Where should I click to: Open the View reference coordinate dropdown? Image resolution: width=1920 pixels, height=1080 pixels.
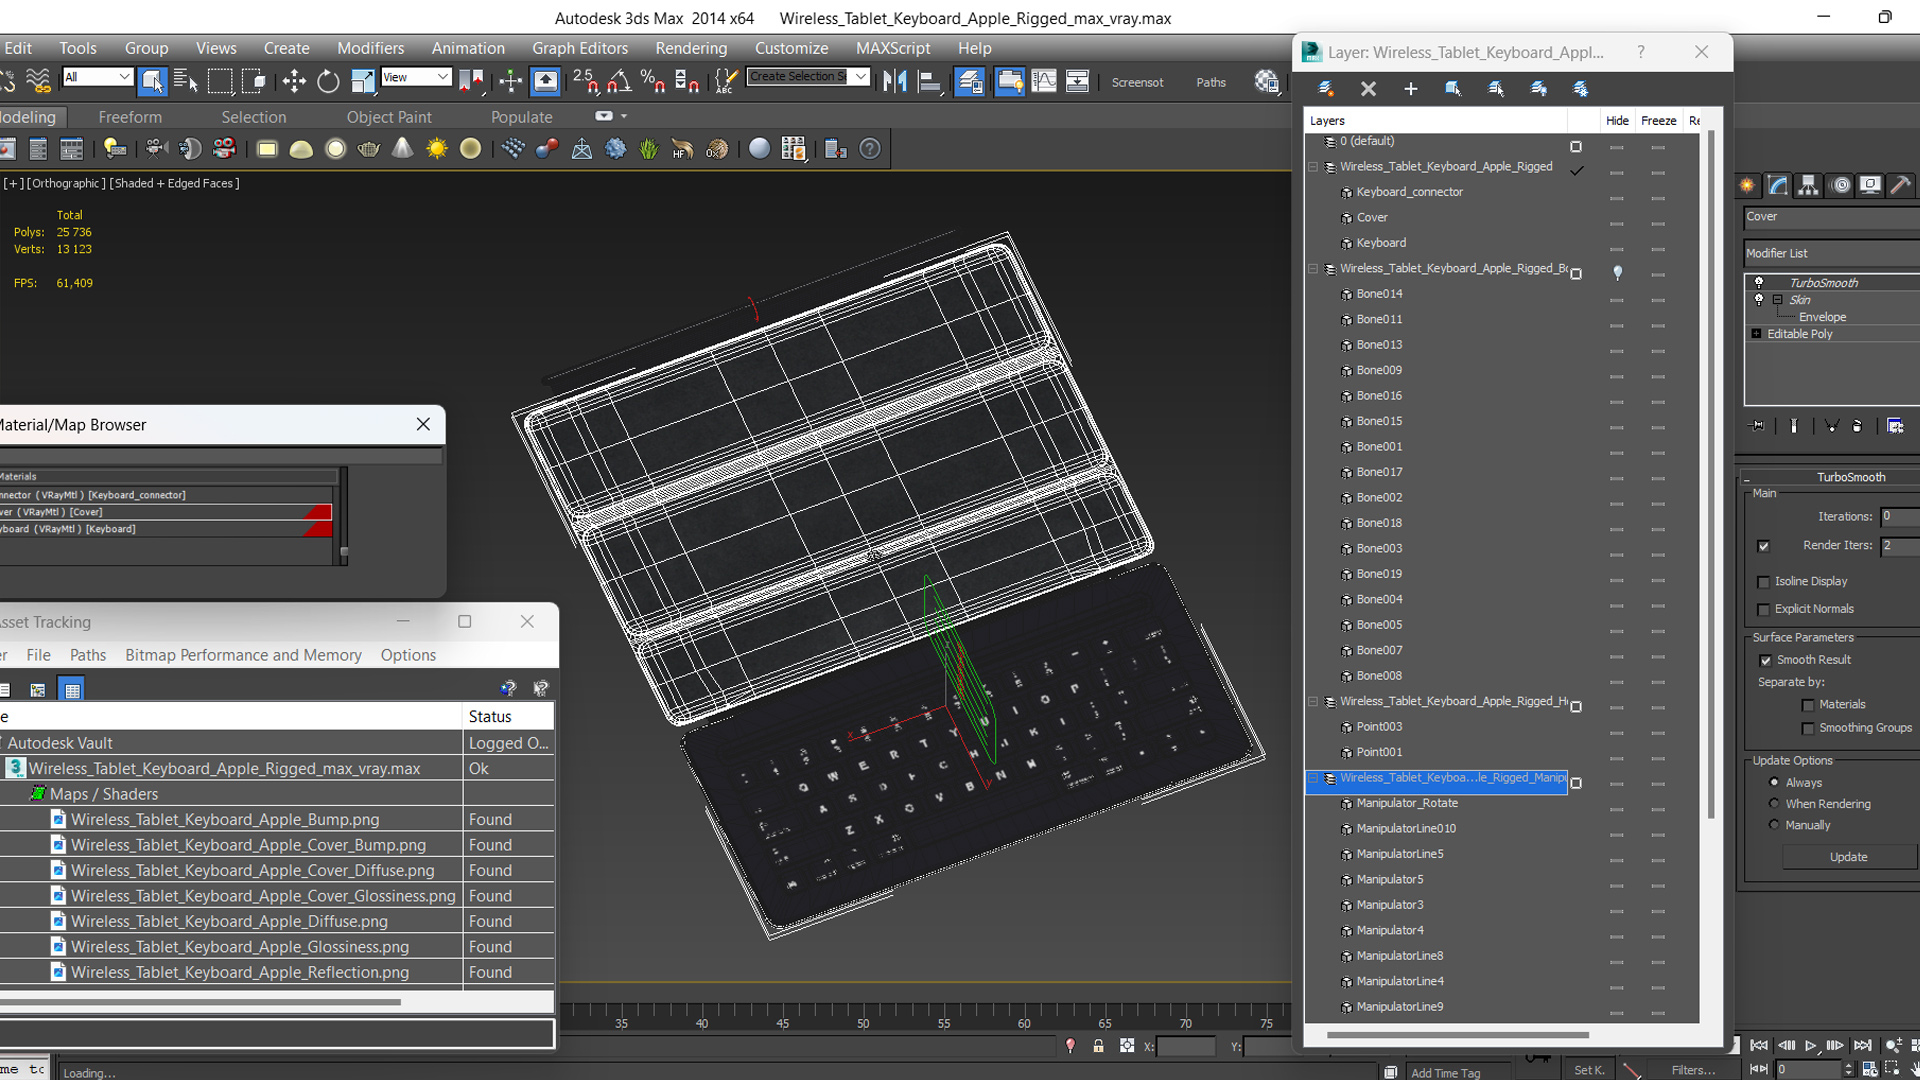tap(416, 77)
